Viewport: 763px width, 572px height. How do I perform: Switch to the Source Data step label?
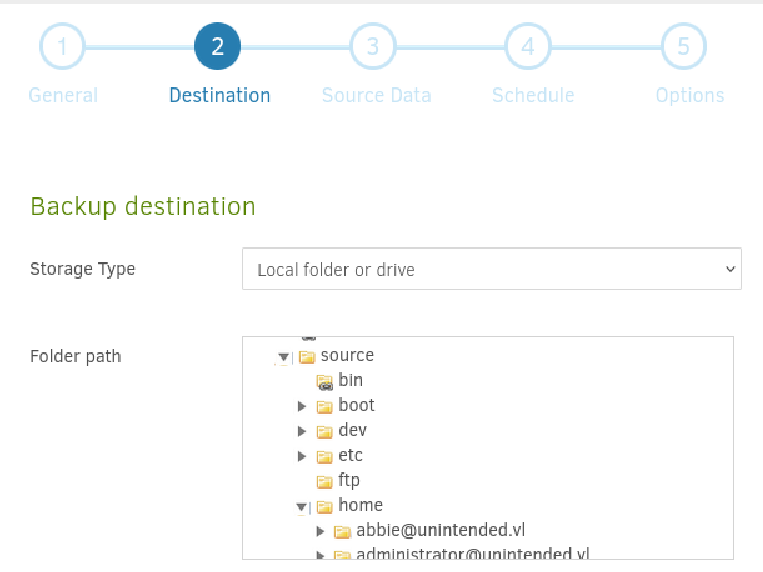tap(377, 95)
